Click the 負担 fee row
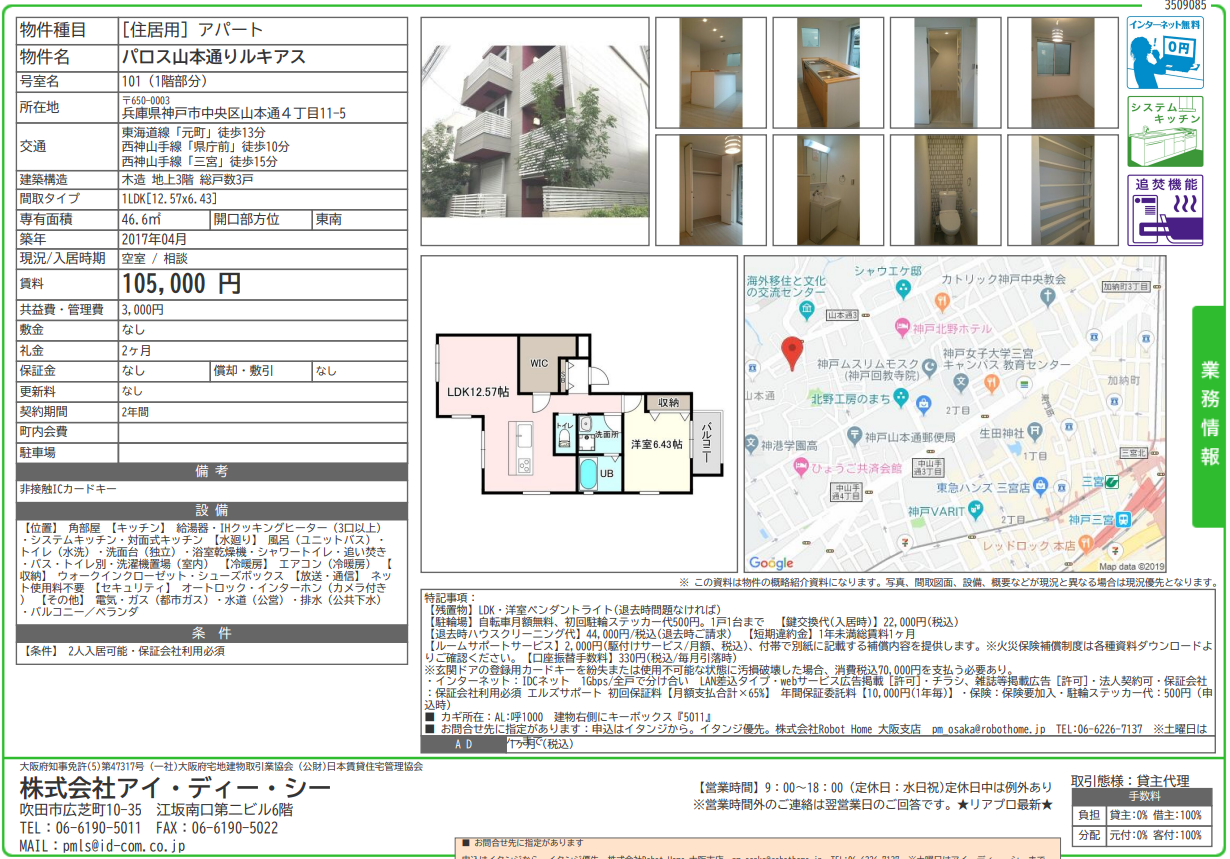The height and width of the screenshot is (859, 1230). pos(1142,815)
